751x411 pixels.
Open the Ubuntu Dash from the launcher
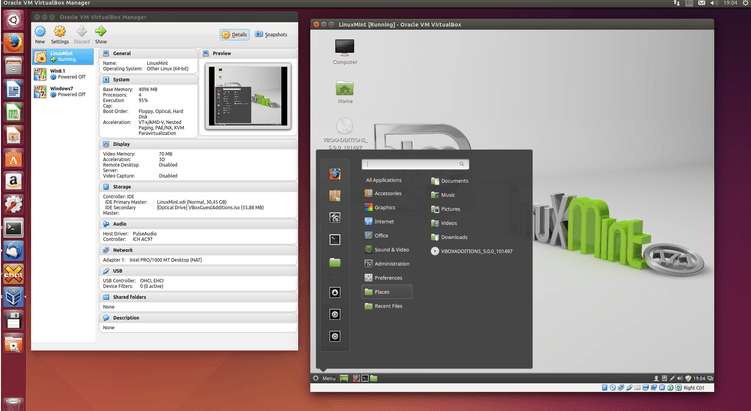(13, 20)
